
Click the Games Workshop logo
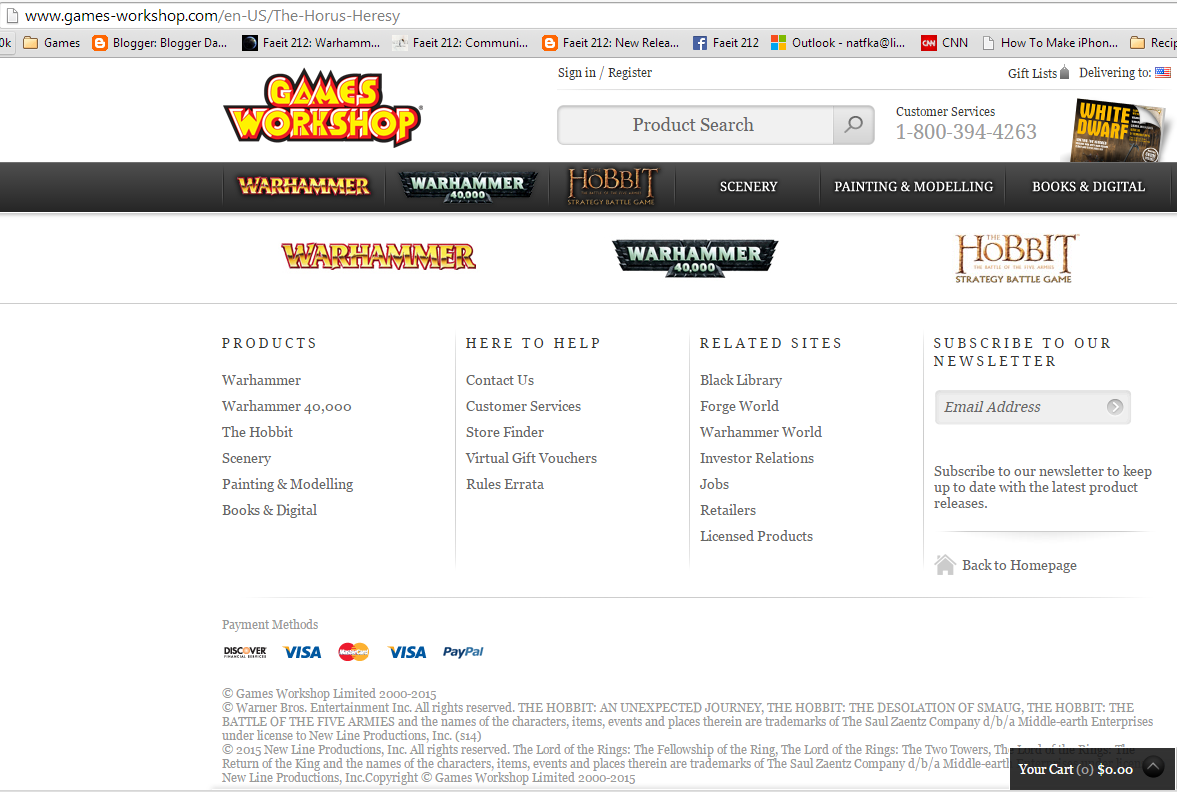click(323, 107)
